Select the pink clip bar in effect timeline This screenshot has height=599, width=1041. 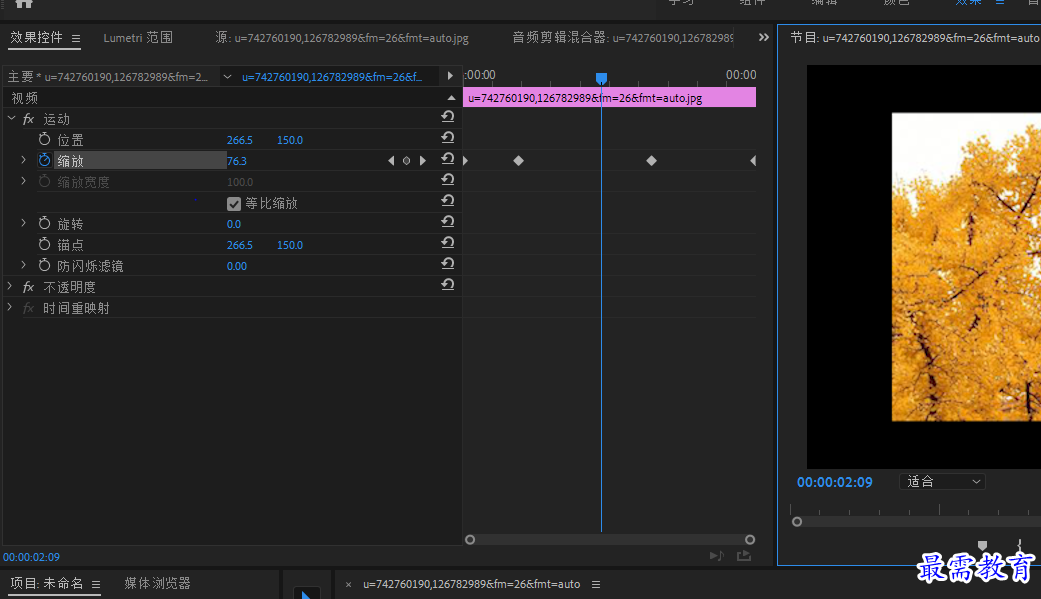point(609,98)
